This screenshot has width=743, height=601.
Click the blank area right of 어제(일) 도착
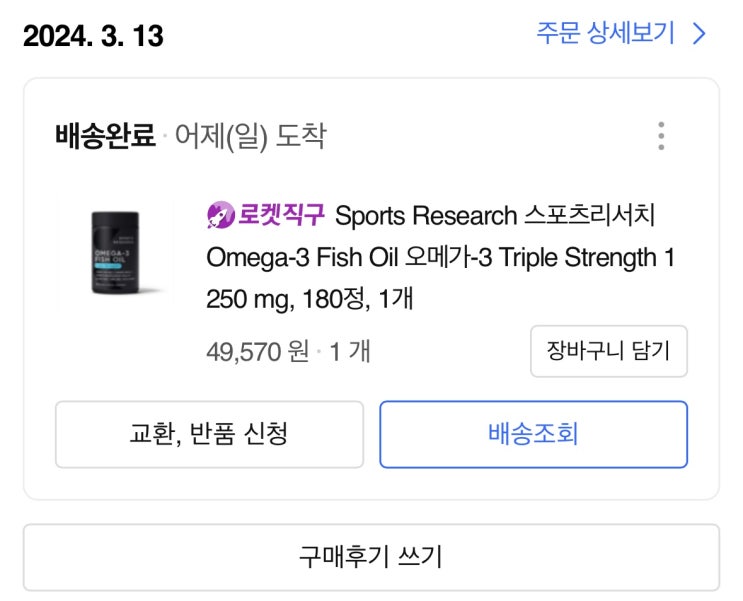480,136
